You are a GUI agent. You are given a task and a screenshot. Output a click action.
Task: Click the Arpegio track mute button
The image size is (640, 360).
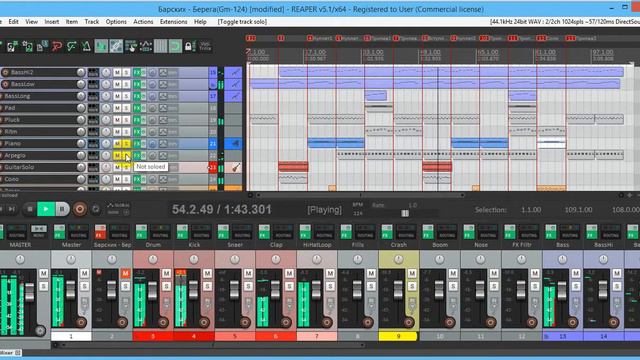coord(117,155)
